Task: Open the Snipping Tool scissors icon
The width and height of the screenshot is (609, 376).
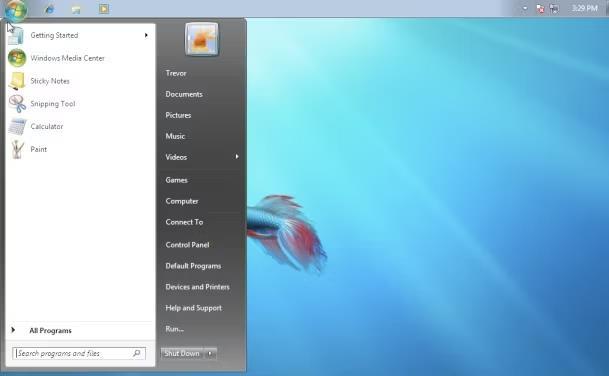Action: 17,104
